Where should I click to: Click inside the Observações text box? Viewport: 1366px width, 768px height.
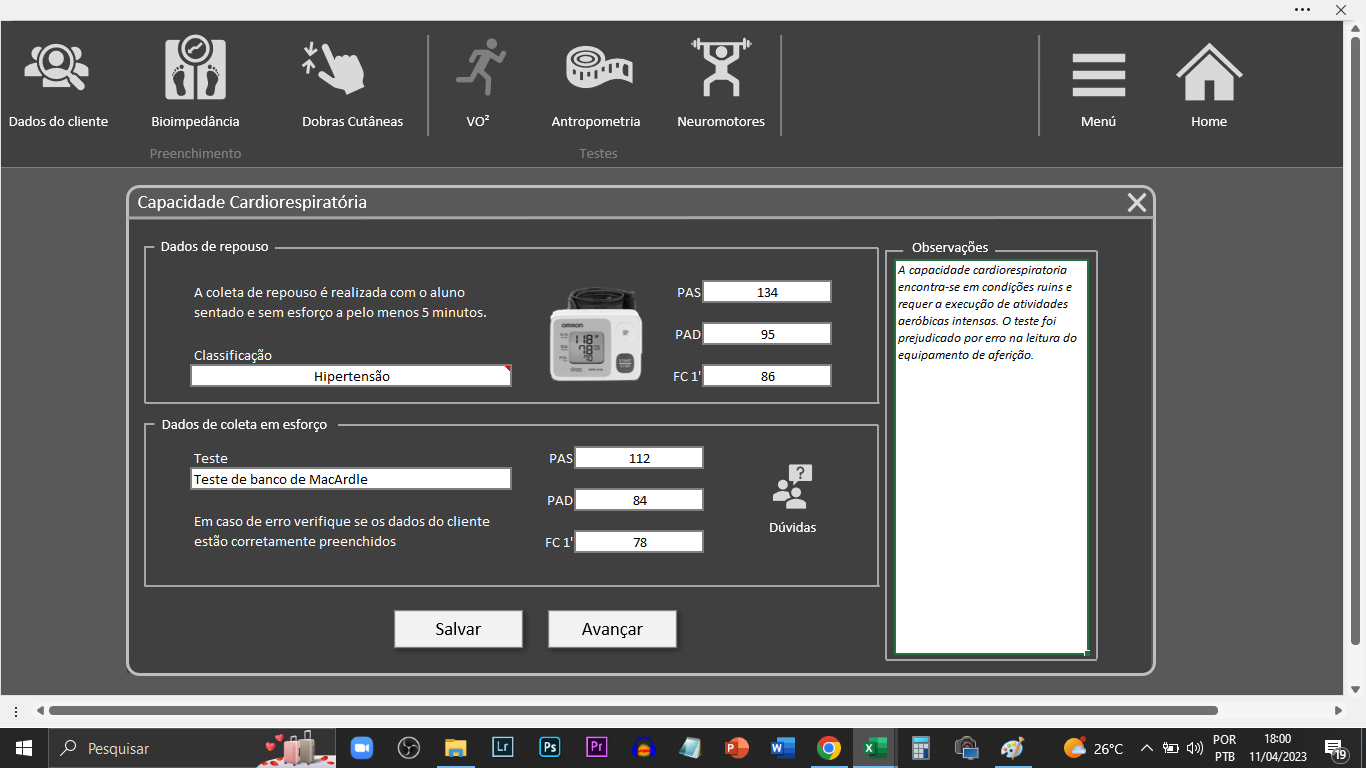pyautogui.click(x=990, y=500)
